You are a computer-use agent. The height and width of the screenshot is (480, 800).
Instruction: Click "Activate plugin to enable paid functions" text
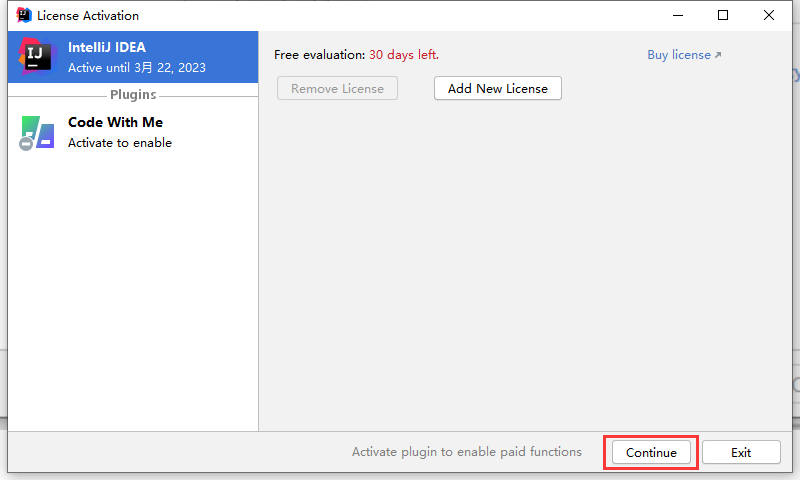pos(466,452)
